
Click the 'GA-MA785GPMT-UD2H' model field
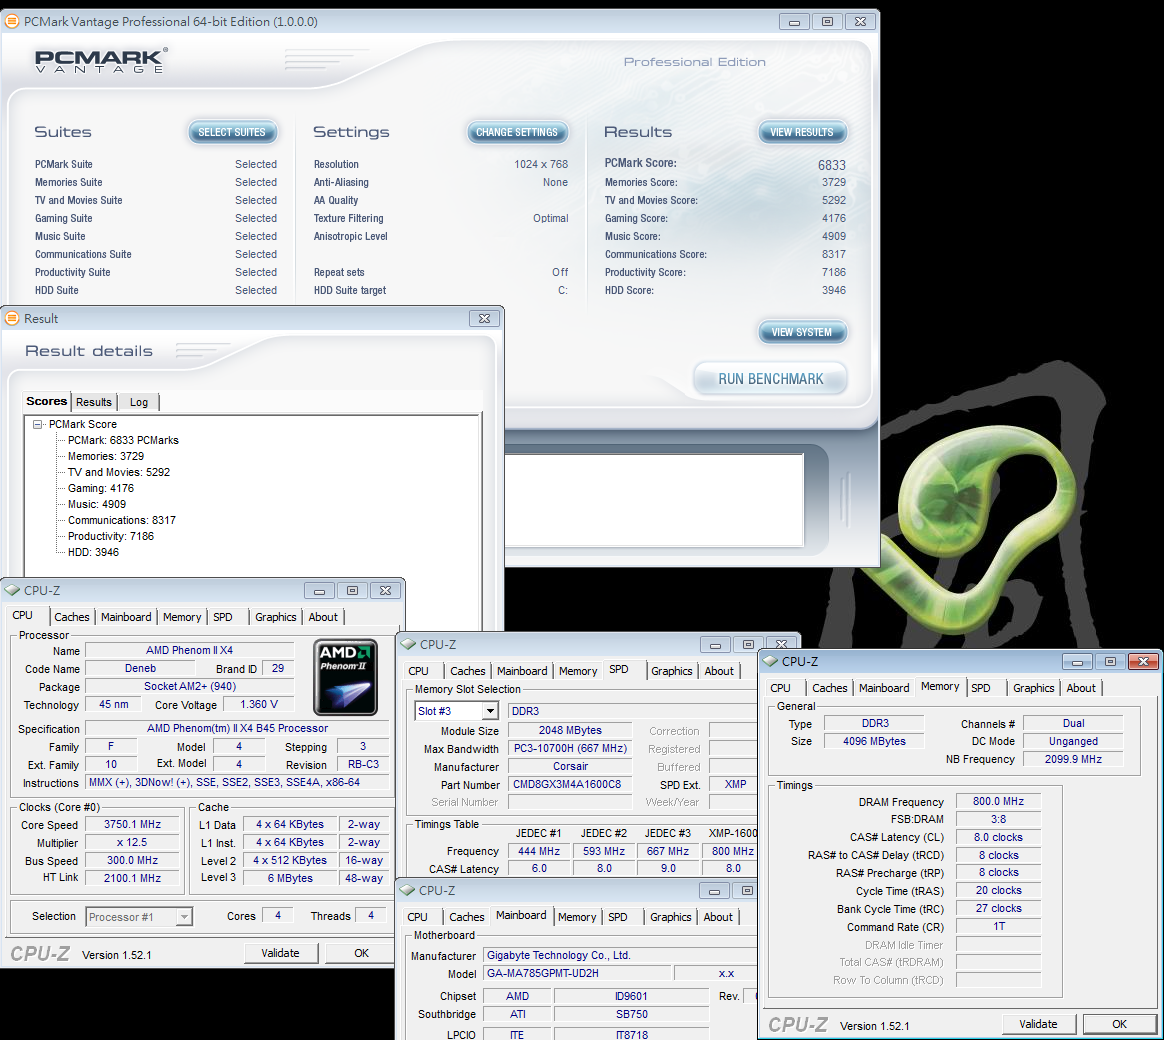tap(576, 973)
